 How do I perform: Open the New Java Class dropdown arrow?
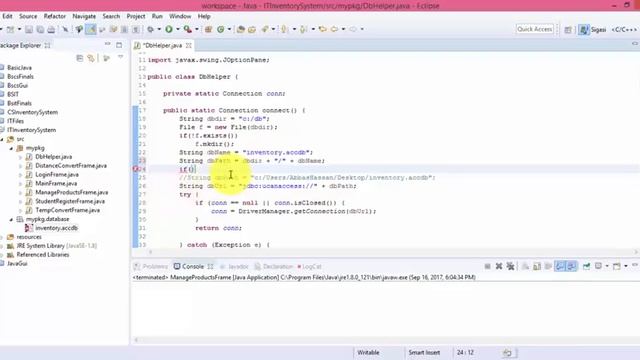229,29
